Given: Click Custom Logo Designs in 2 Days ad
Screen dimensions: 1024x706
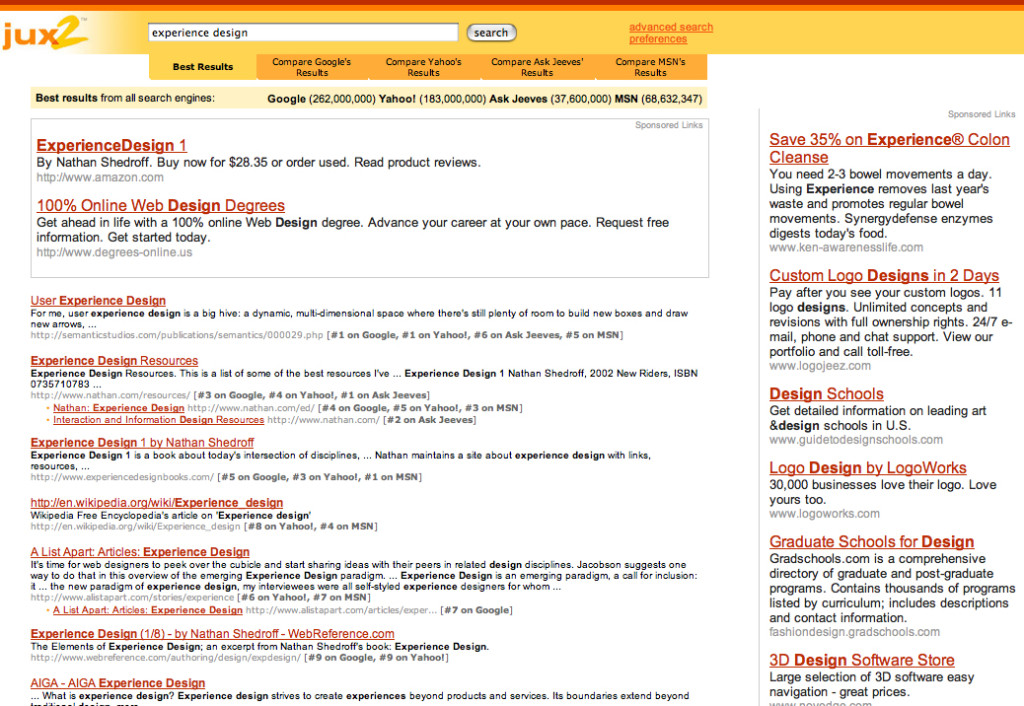Looking at the screenshot, I should 884,275.
